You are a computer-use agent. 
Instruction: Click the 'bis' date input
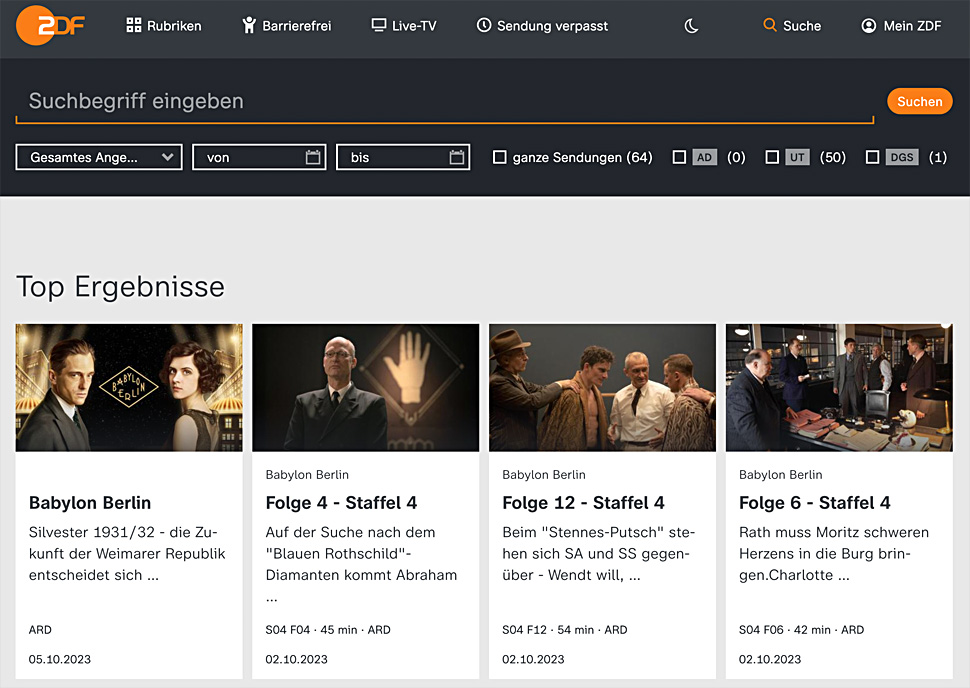(x=403, y=157)
